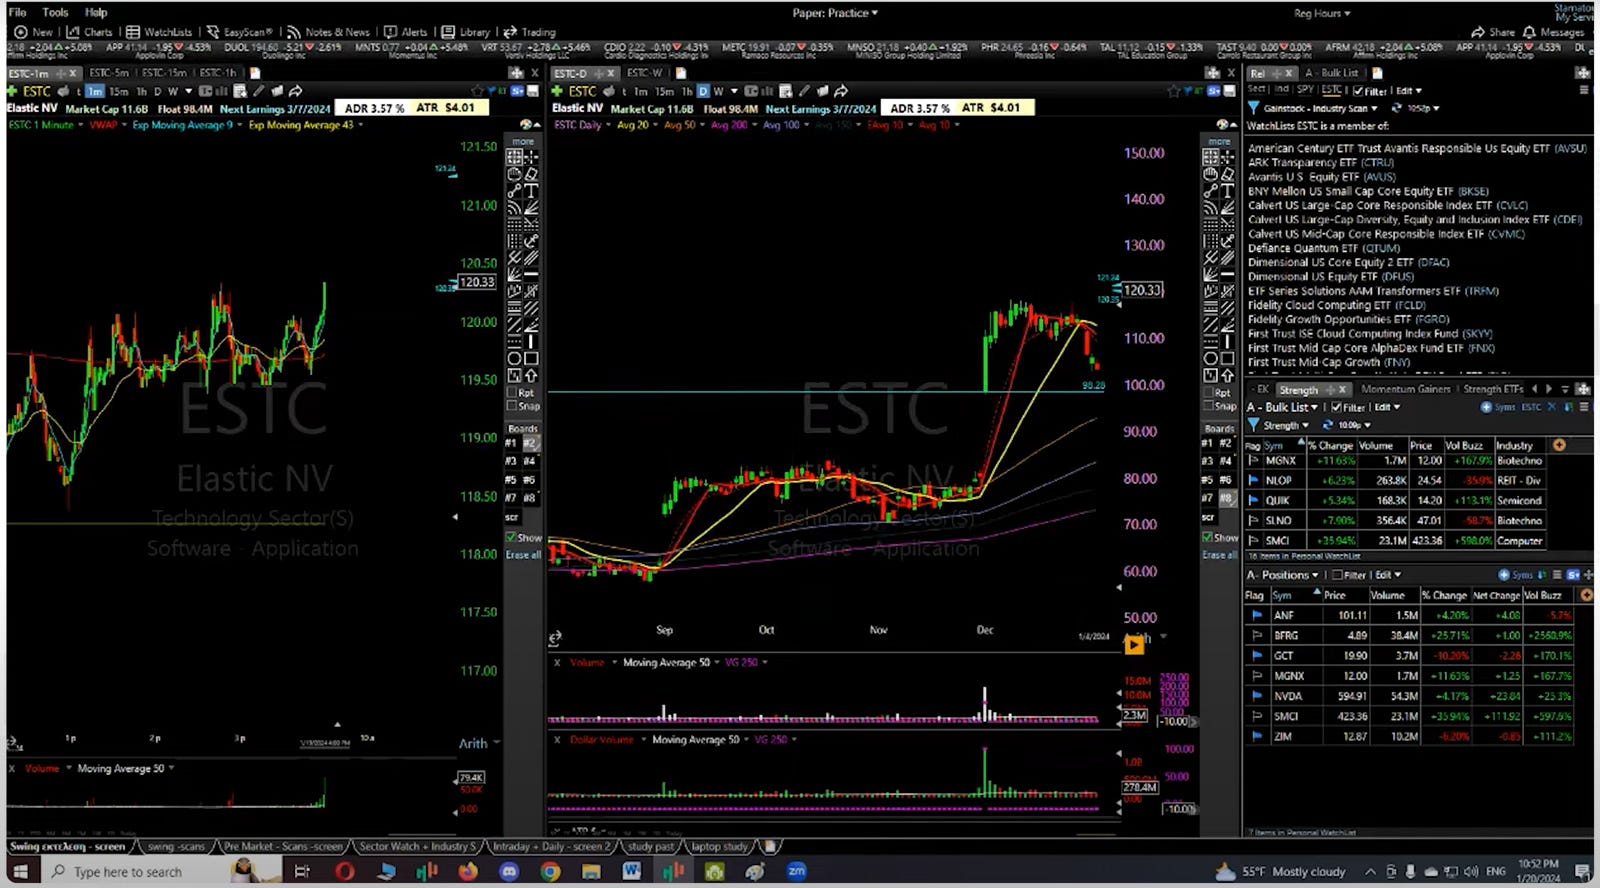Toggle Snap checkbox in daily chart drawing toolbar
This screenshot has width=1600, height=888.
coord(1208,406)
